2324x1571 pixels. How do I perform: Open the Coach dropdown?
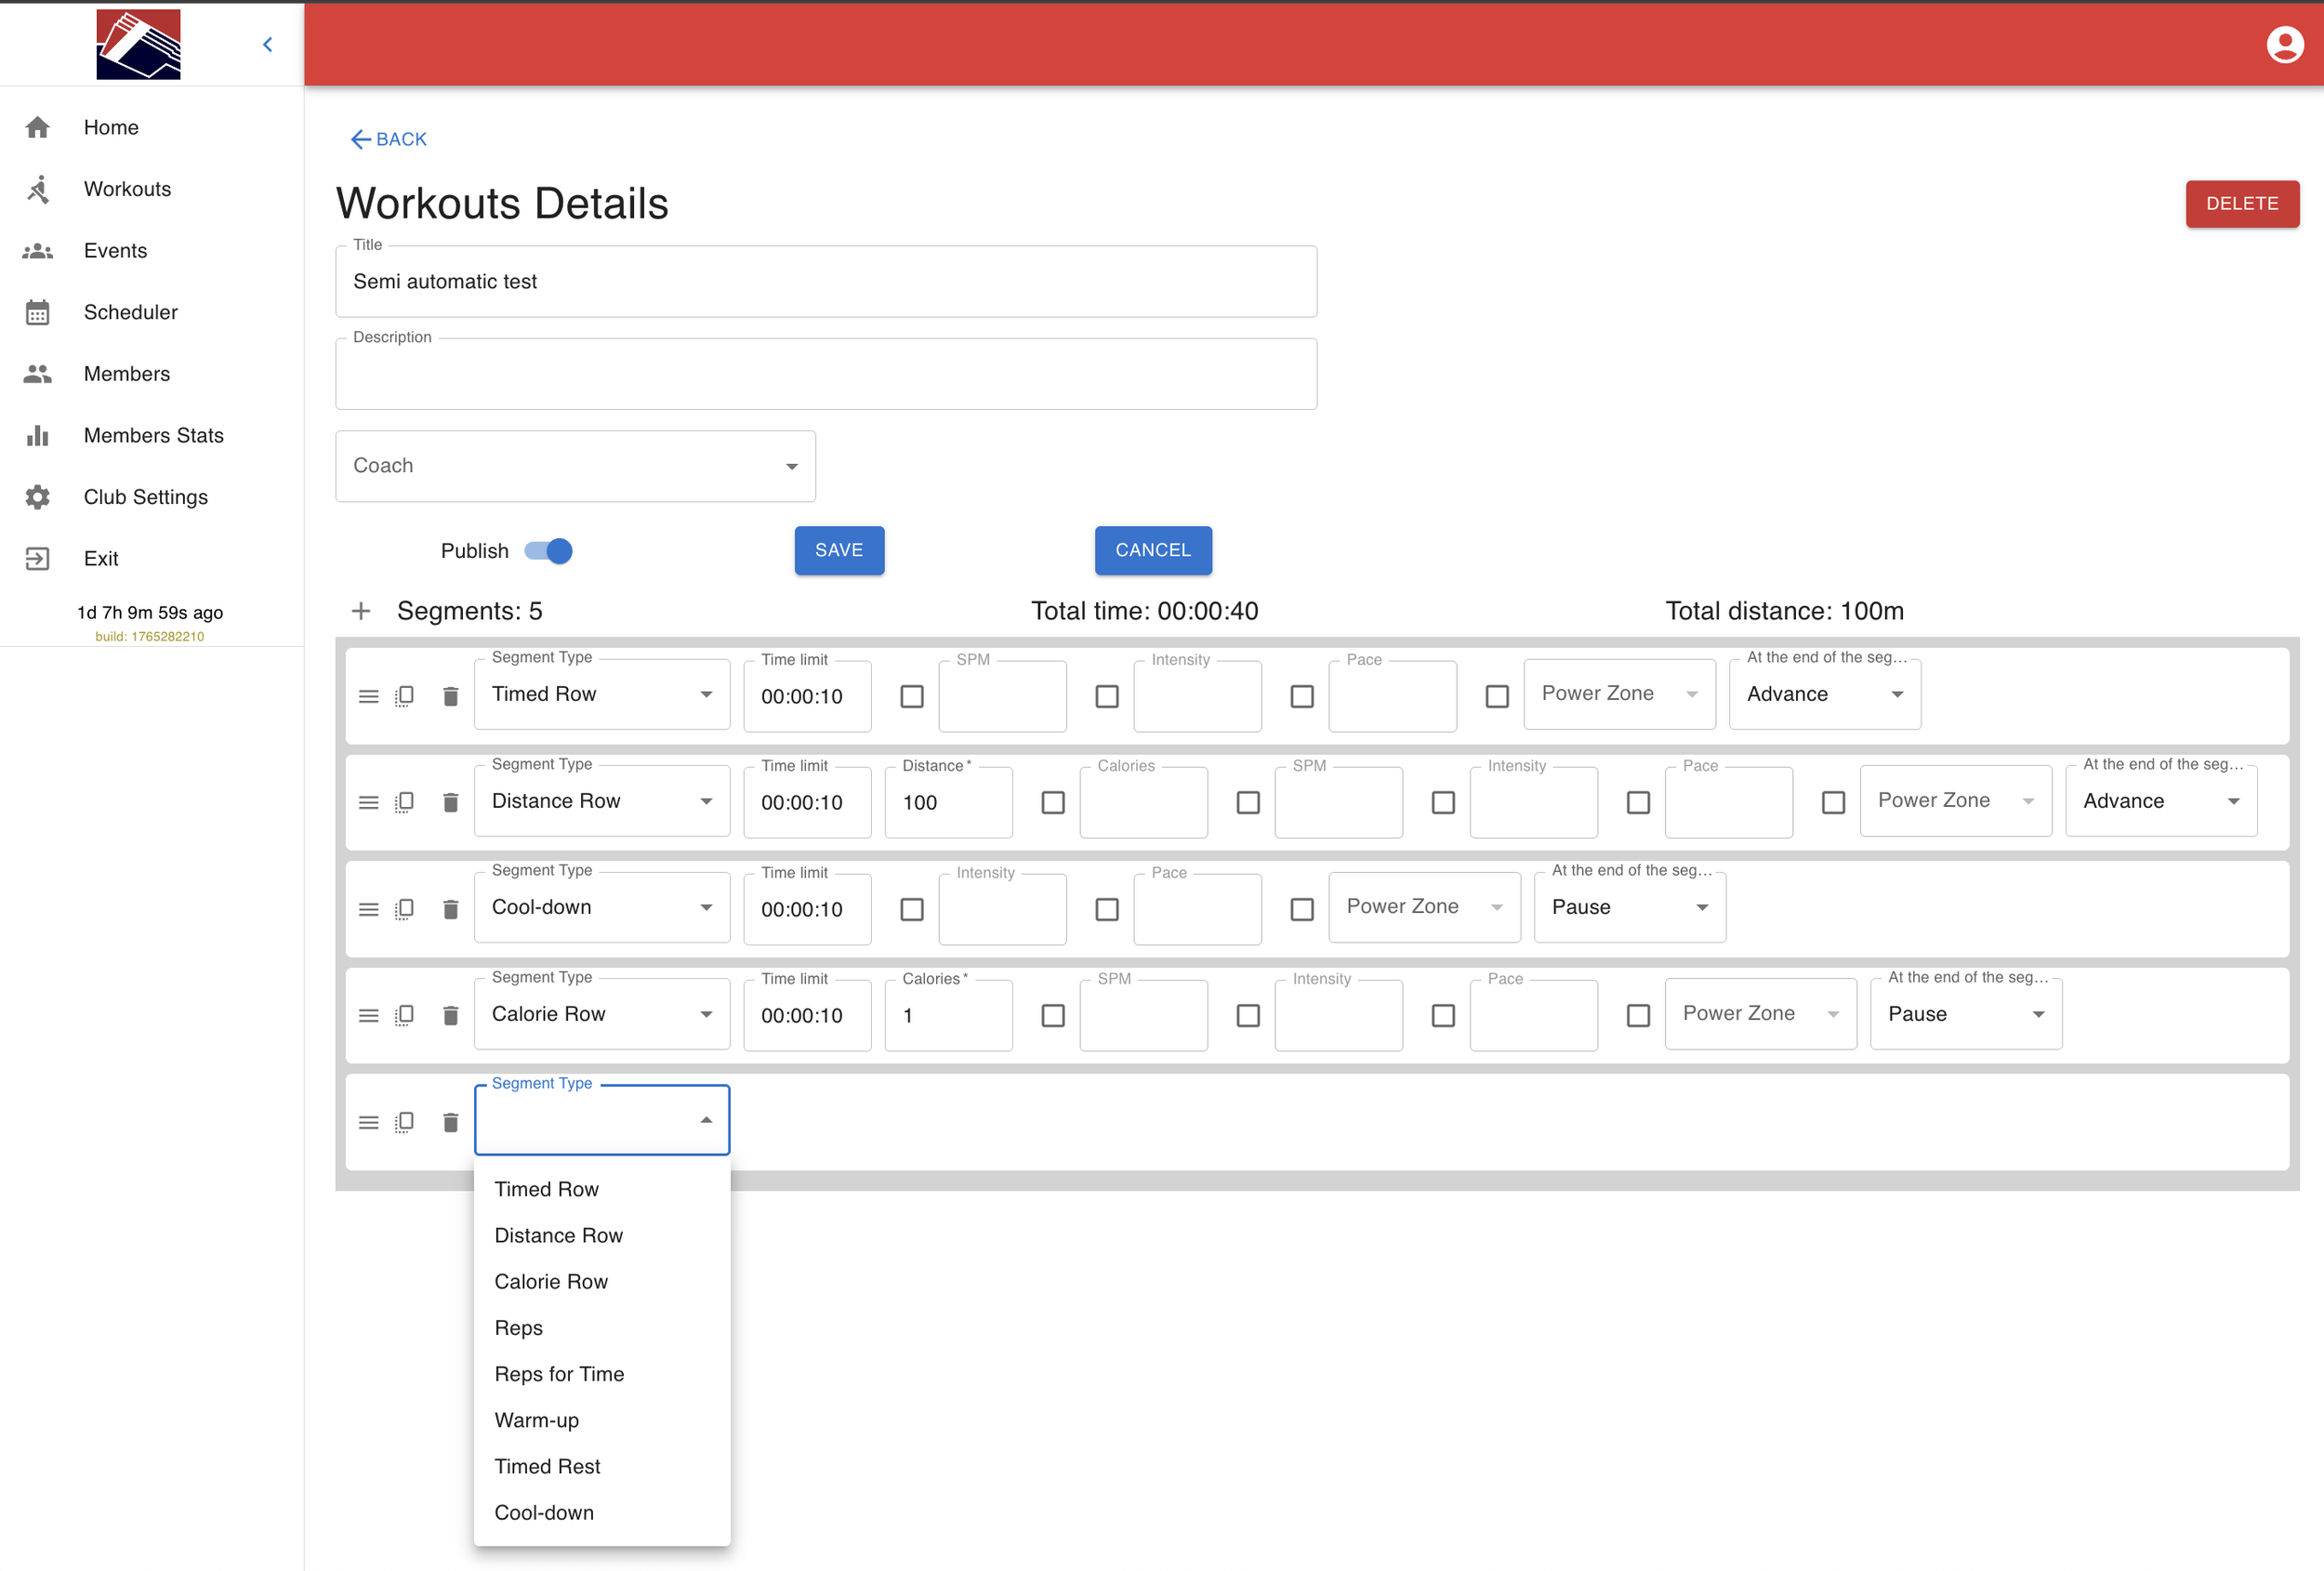(575, 466)
